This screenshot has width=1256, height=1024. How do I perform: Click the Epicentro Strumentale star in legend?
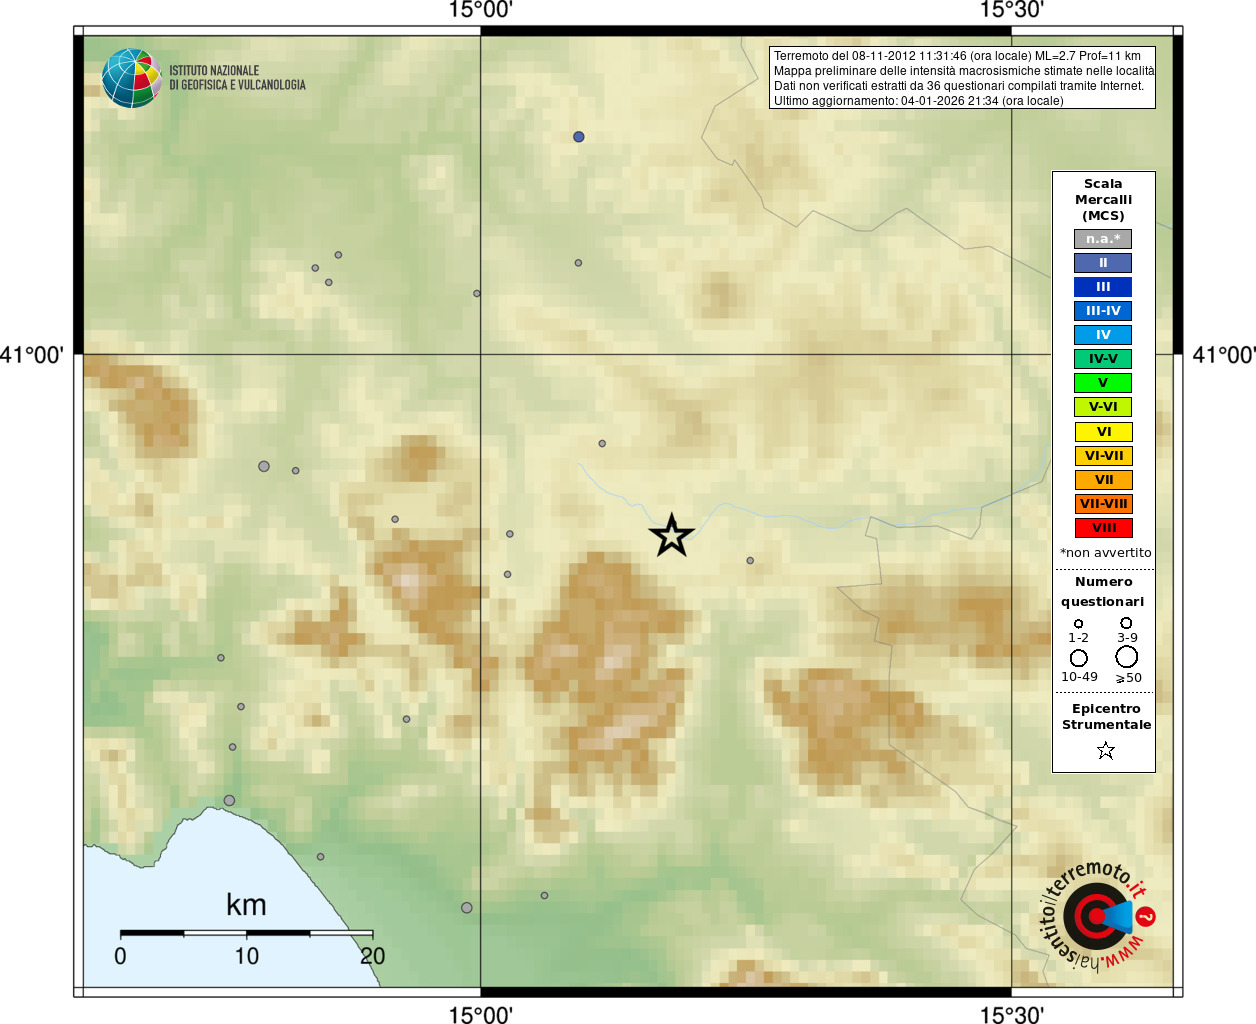1105,750
